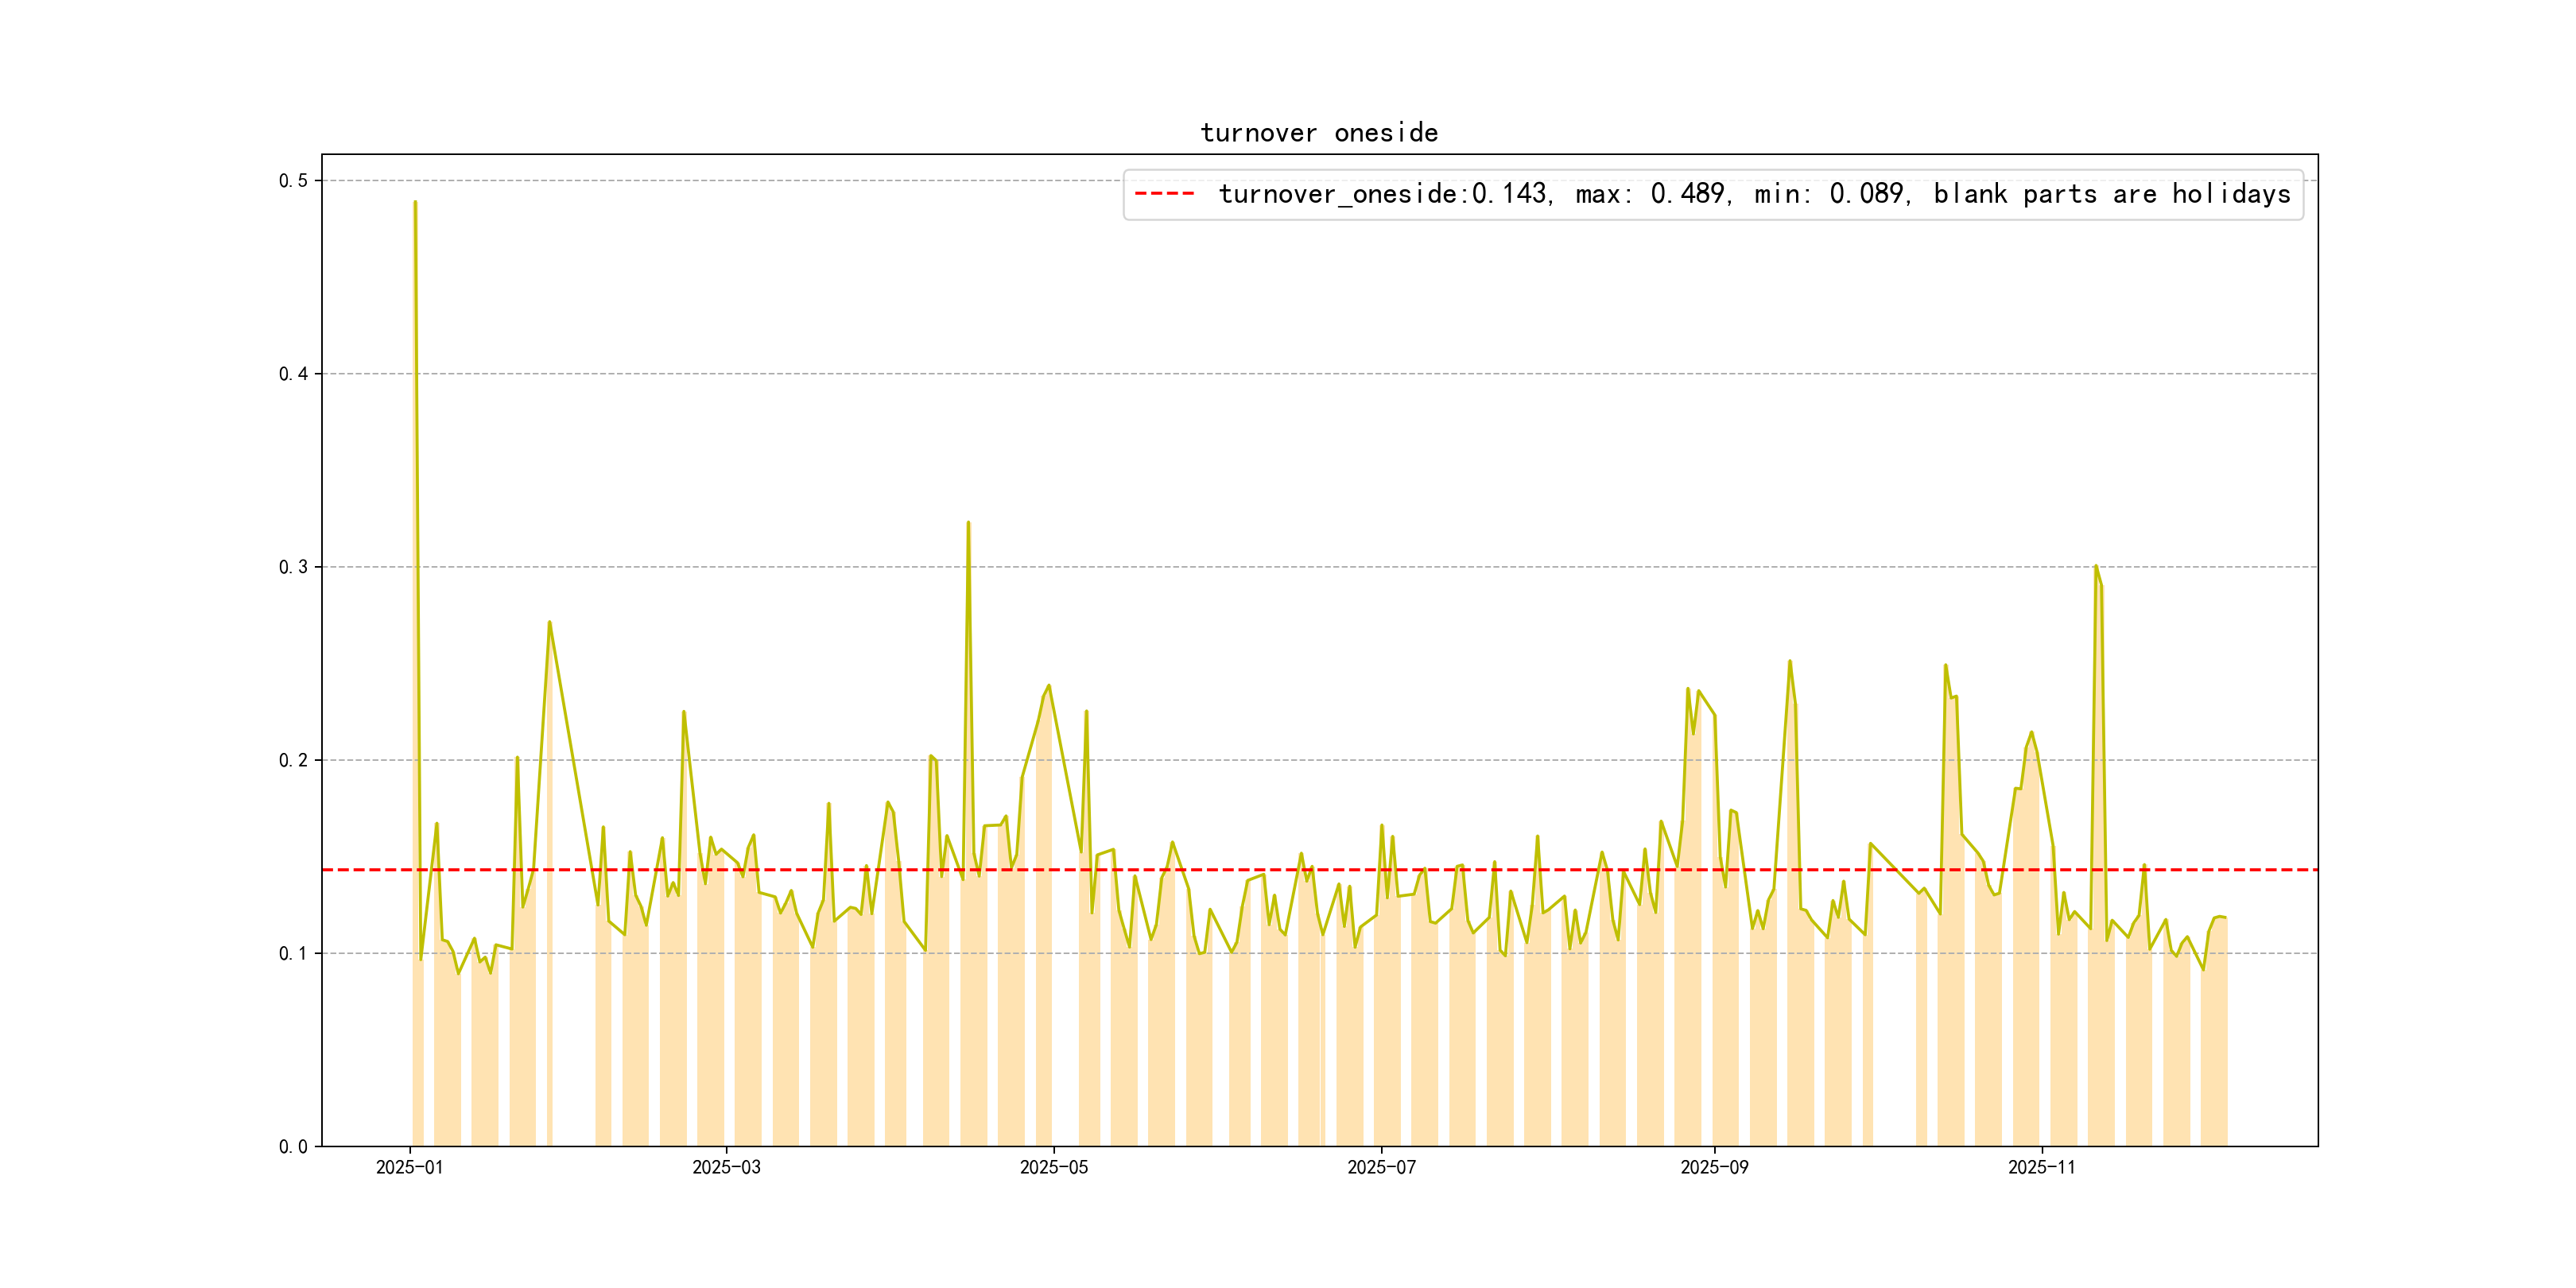This screenshot has width=2576, height=1288.
Task: Click the mid-April spike above 0.3
Action: click(x=968, y=523)
